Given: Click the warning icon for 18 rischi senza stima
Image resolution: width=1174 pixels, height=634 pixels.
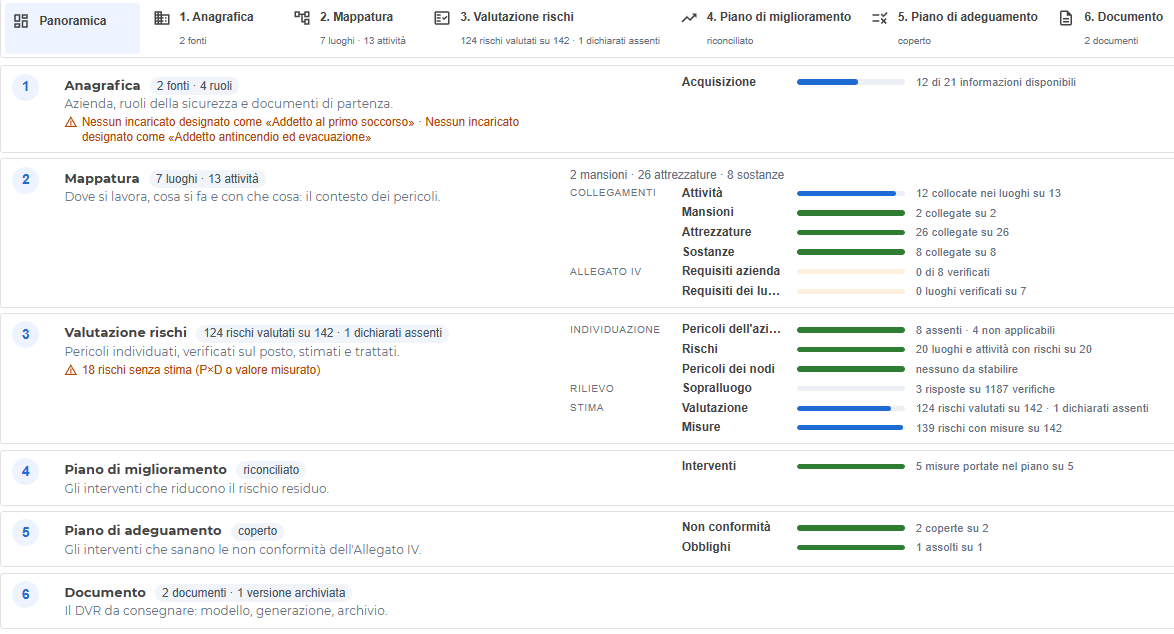Looking at the screenshot, I should pos(71,370).
